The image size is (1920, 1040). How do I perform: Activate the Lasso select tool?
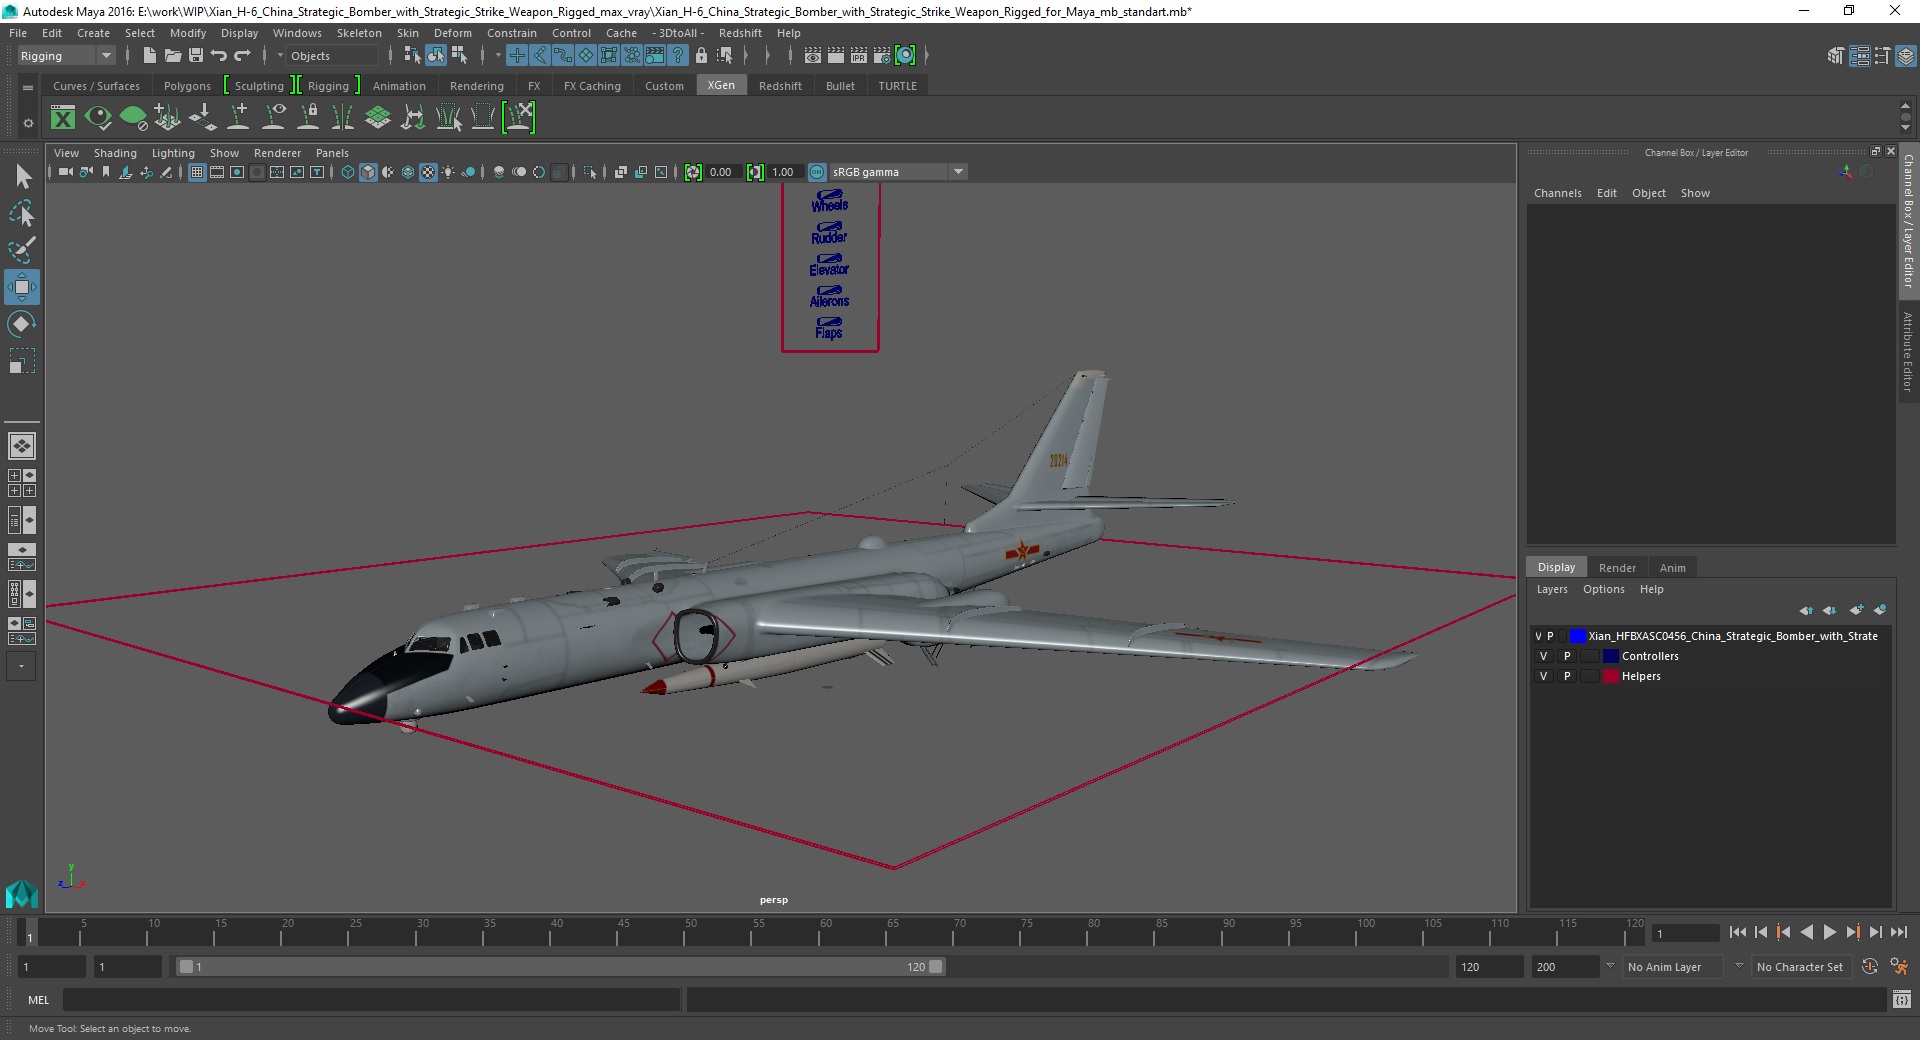(22, 214)
